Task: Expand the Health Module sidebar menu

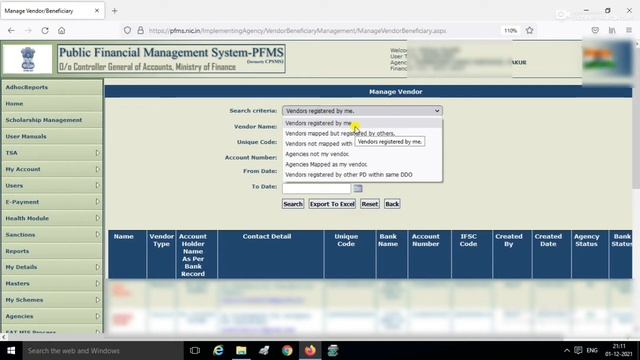Action: pyautogui.click(x=52, y=218)
